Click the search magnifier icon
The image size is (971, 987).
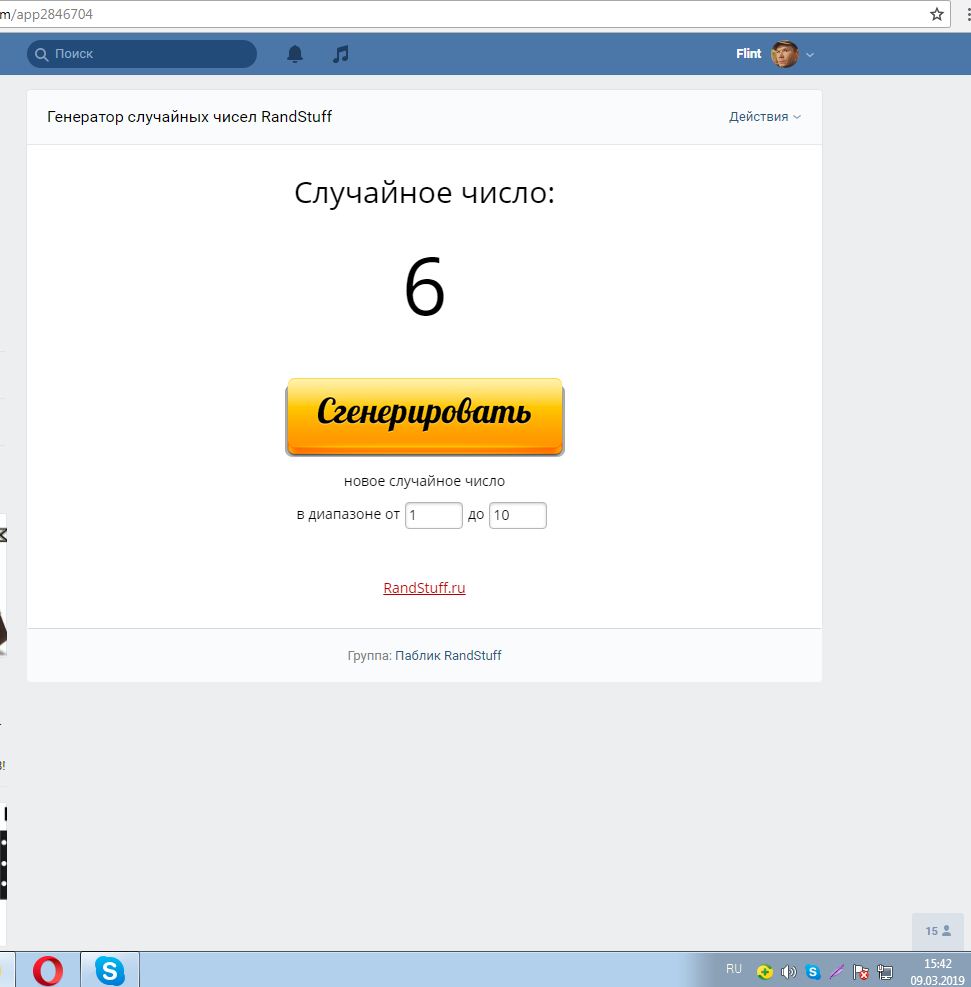click(42, 55)
